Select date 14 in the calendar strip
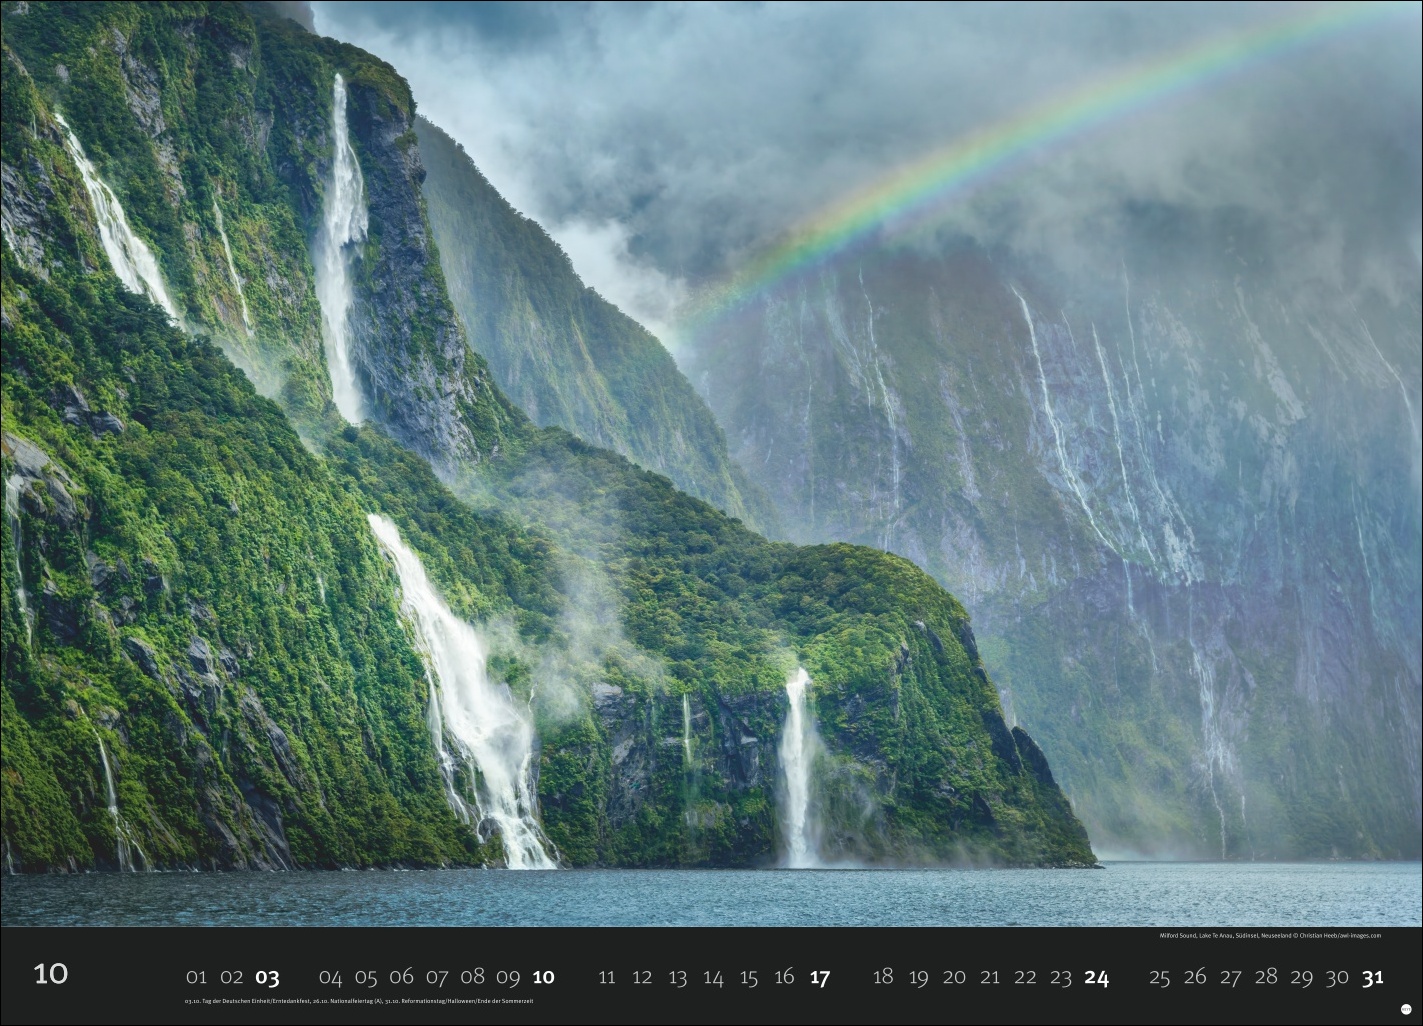 (x=713, y=978)
